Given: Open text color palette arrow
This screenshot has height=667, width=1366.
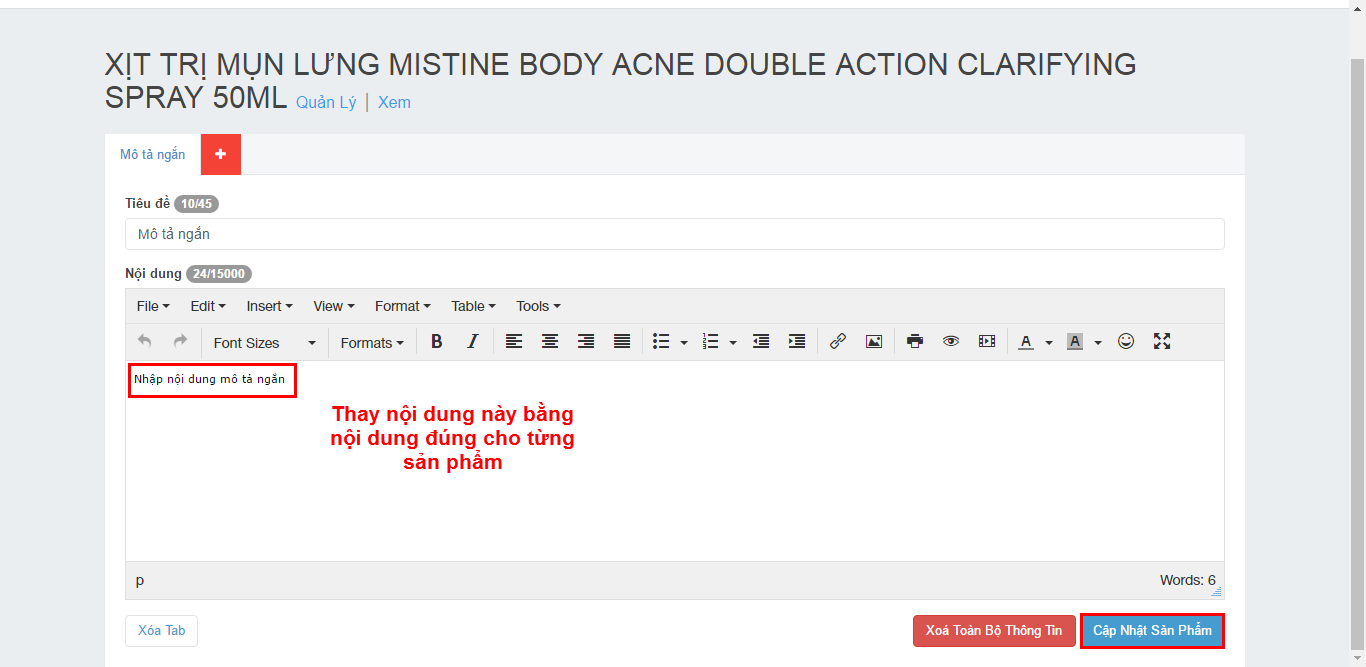Looking at the screenshot, I should pyautogui.click(x=1049, y=343).
